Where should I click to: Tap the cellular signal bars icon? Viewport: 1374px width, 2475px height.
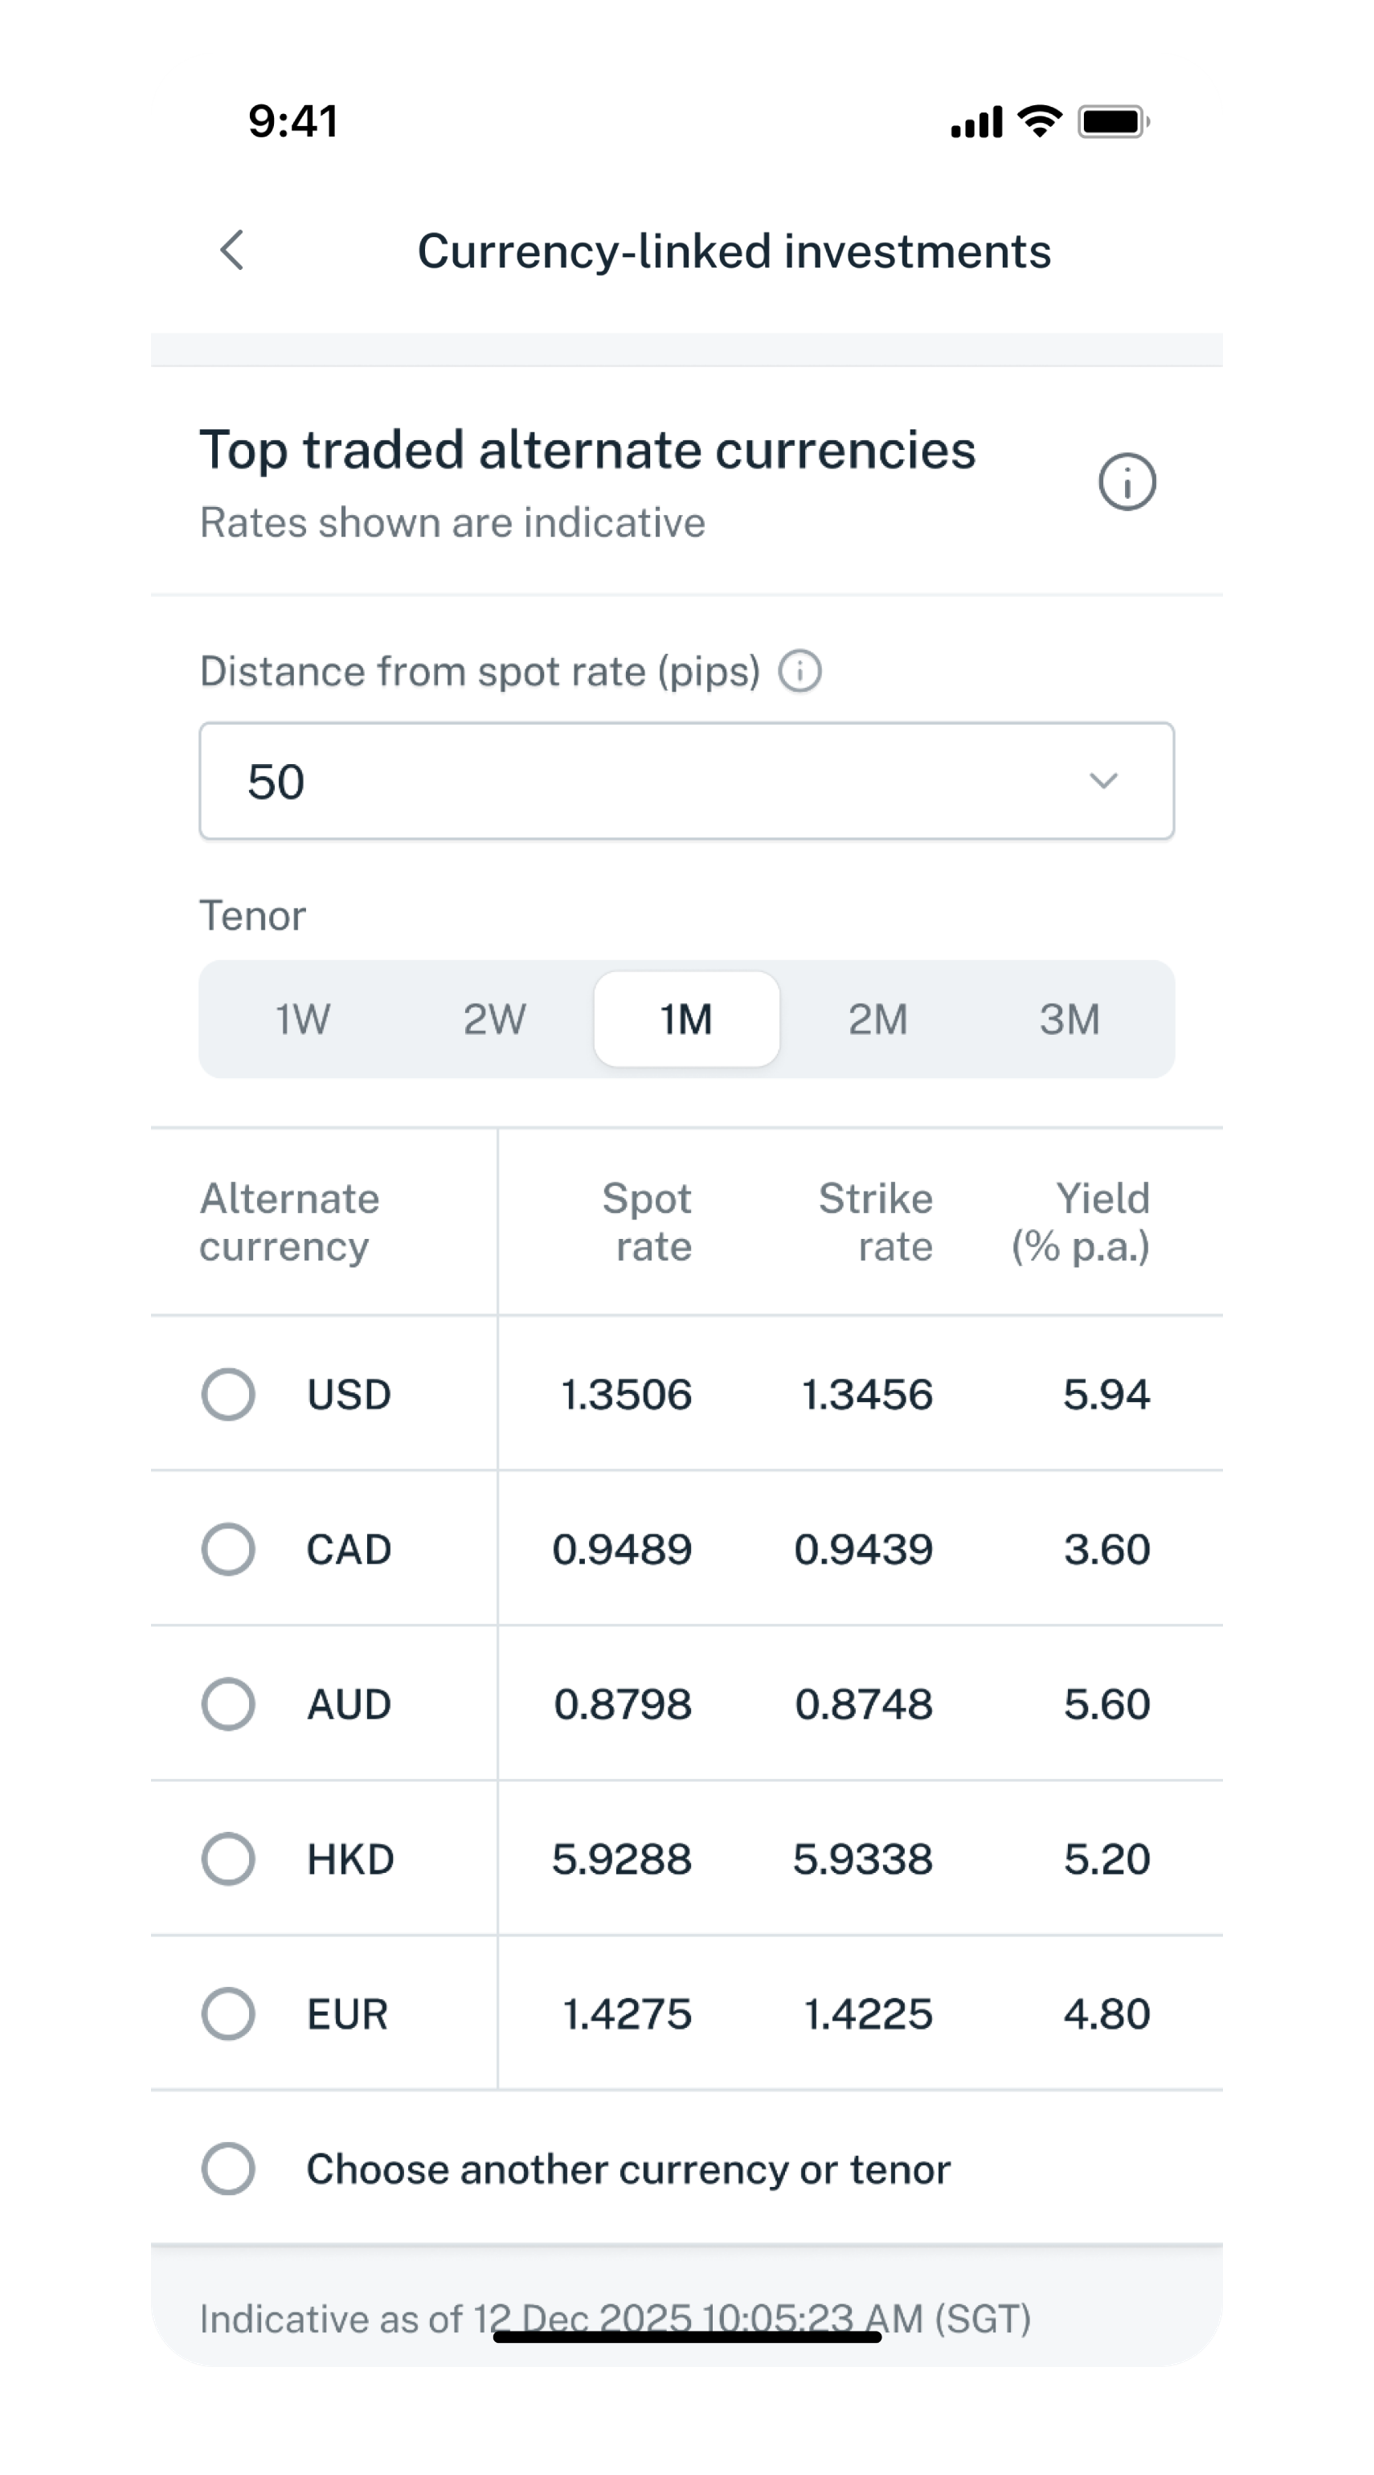click(976, 123)
